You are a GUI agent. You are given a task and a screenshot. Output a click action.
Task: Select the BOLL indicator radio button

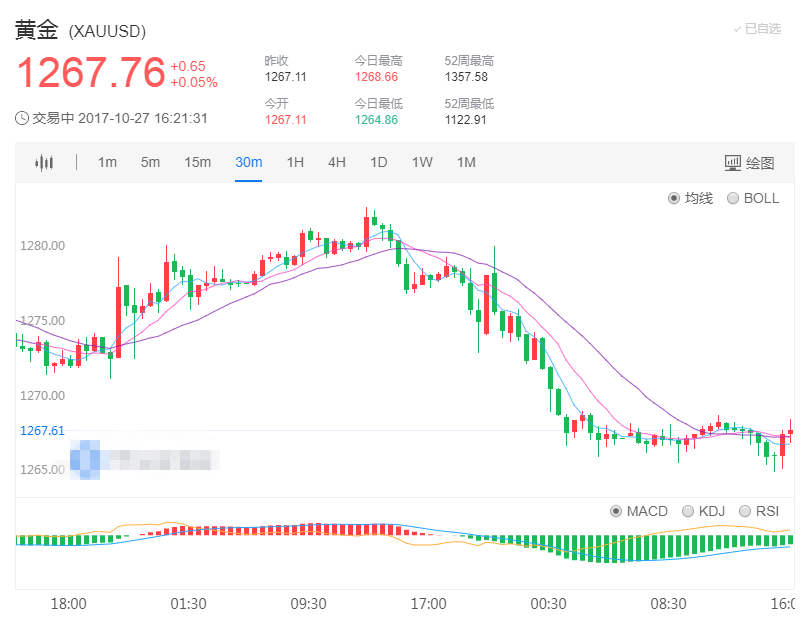pos(736,198)
